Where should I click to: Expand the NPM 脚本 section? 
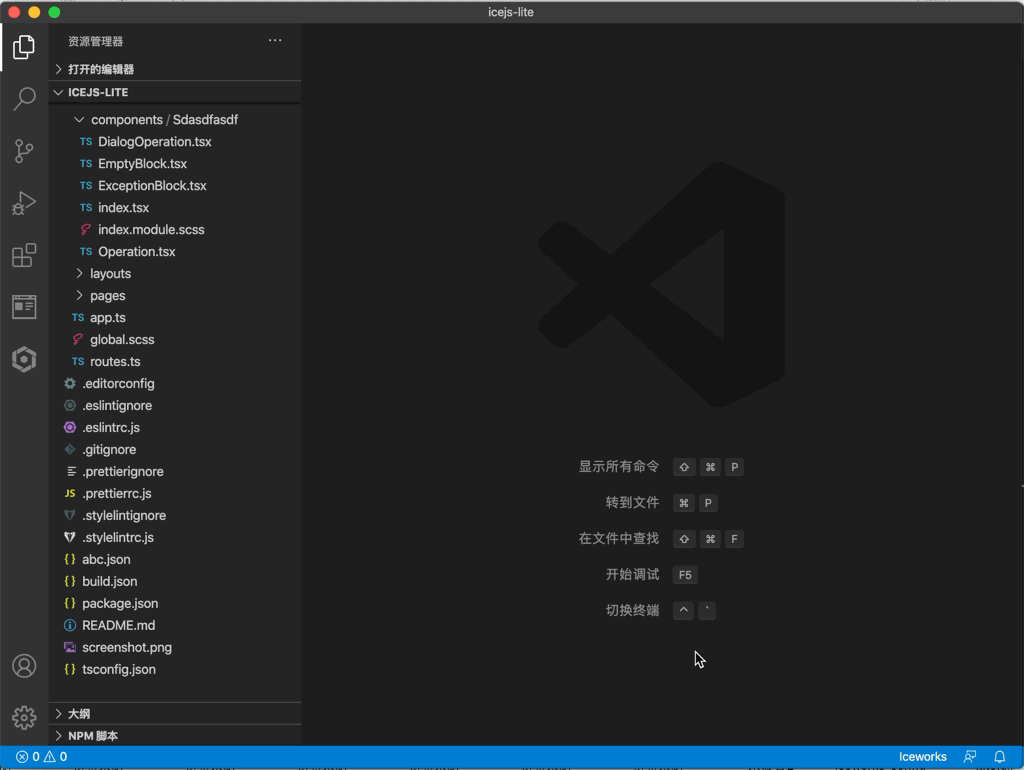[x=92, y=735]
